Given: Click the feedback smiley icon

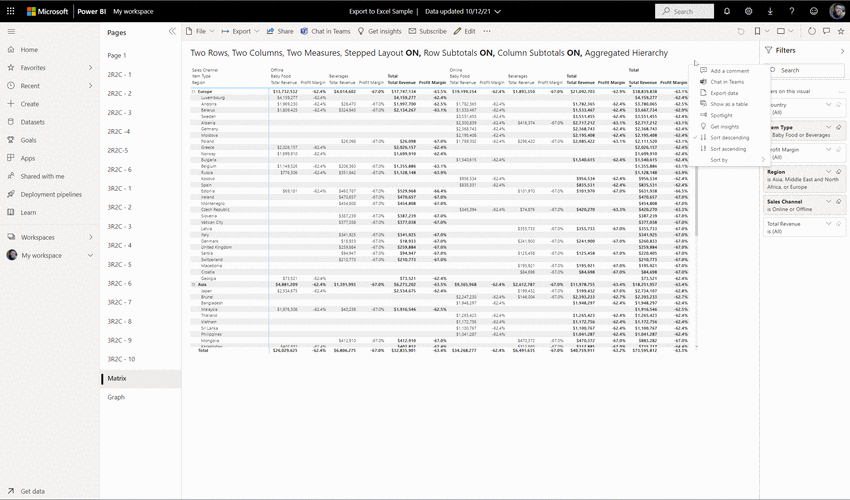Looking at the screenshot, I should pyautogui.click(x=814, y=11).
